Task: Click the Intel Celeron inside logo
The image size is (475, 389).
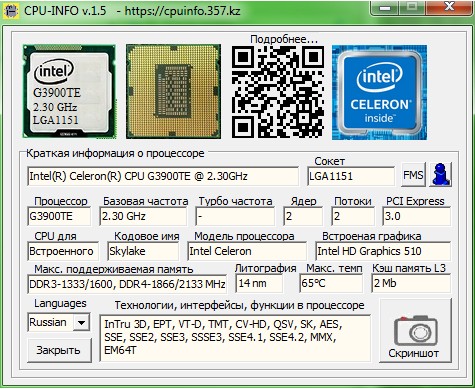Action: click(379, 92)
